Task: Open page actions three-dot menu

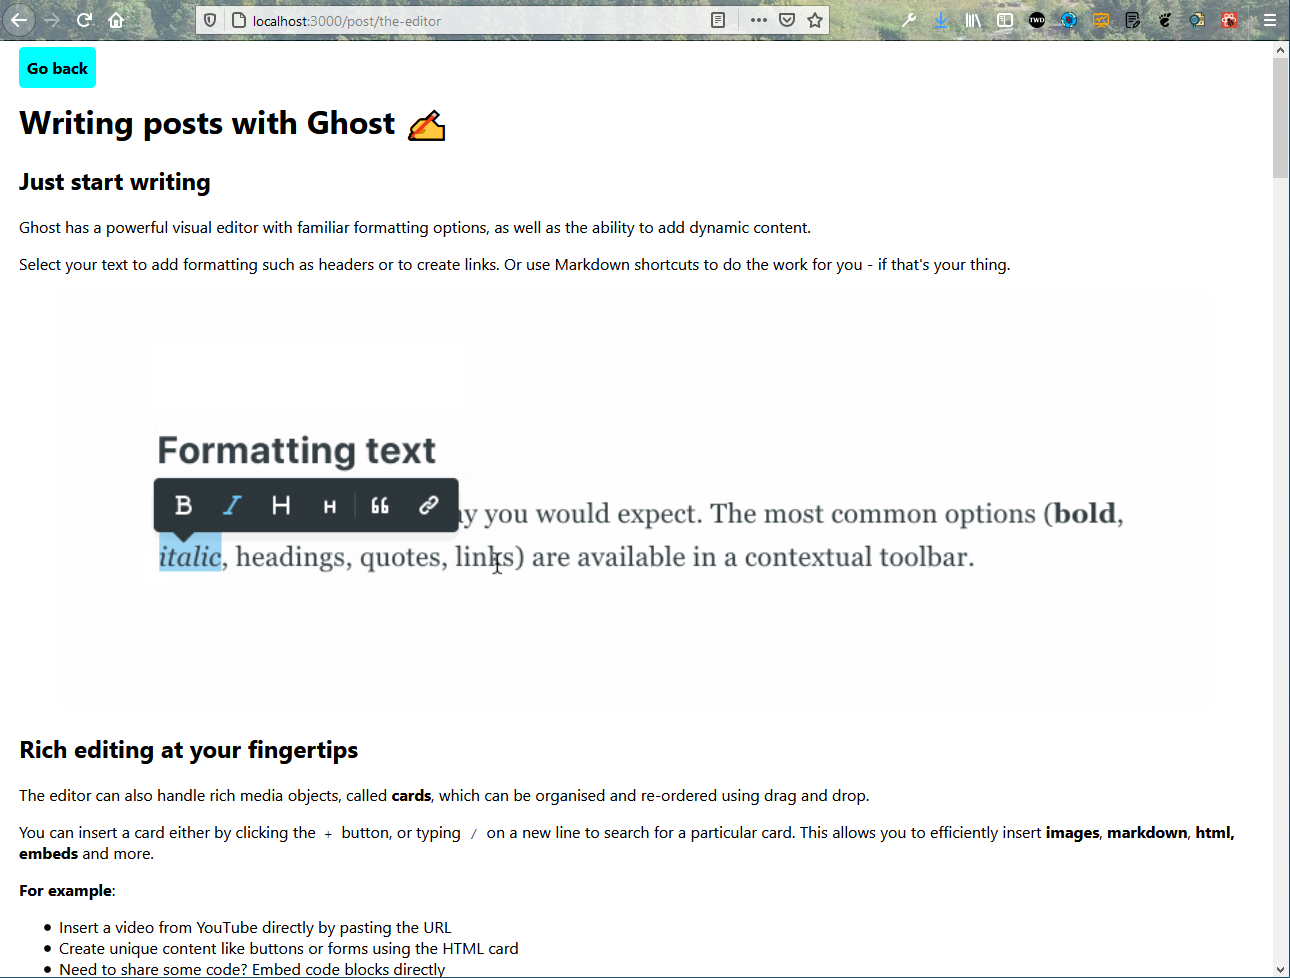Action: (759, 20)
